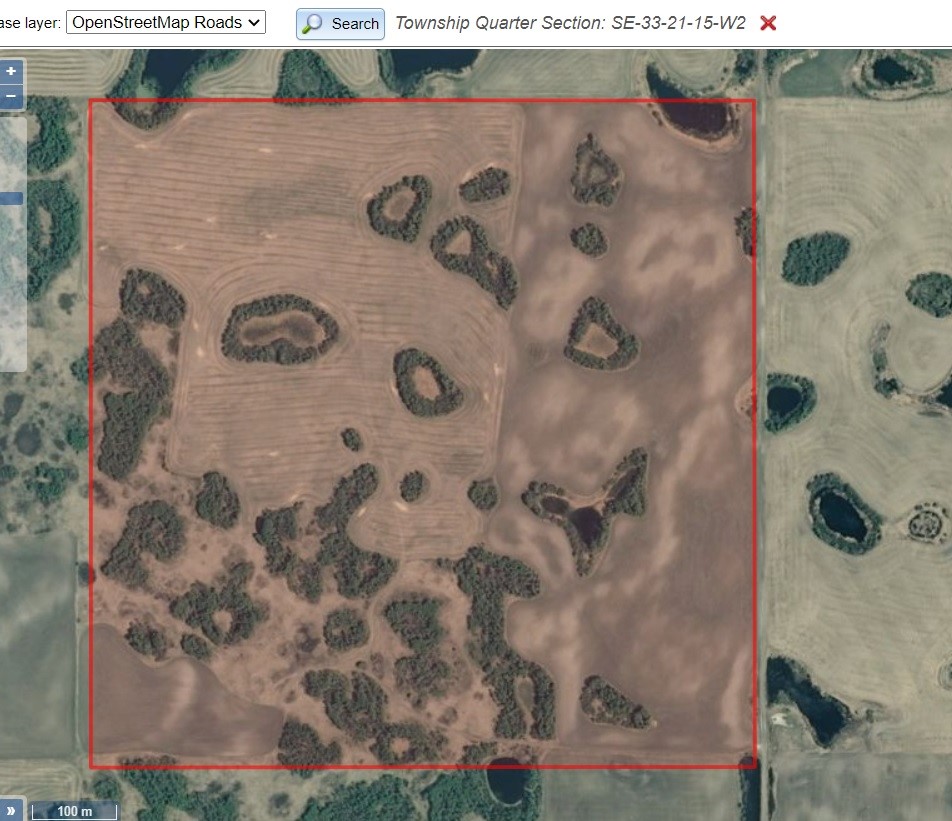
Task: Click the magnifying glass icon in Search
Action: coord(313,24)
